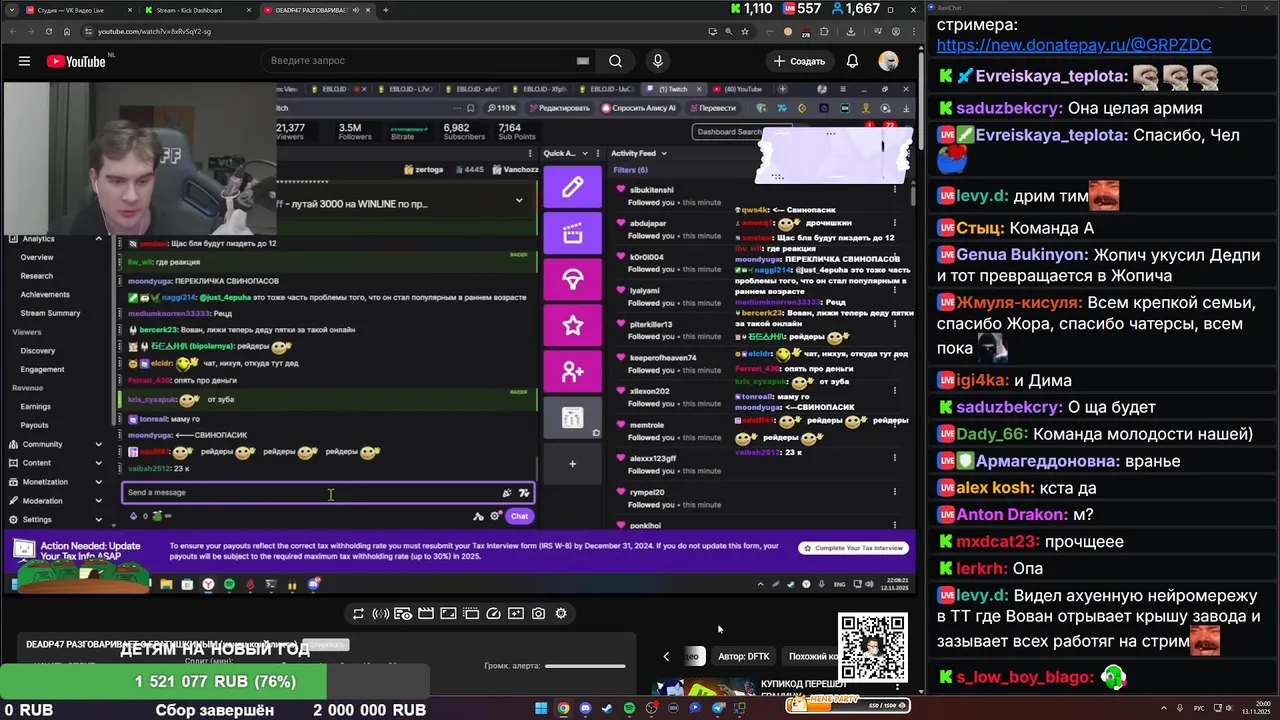Open Earnings under Revenue
1280x720 pixels.
pos(36,406)
